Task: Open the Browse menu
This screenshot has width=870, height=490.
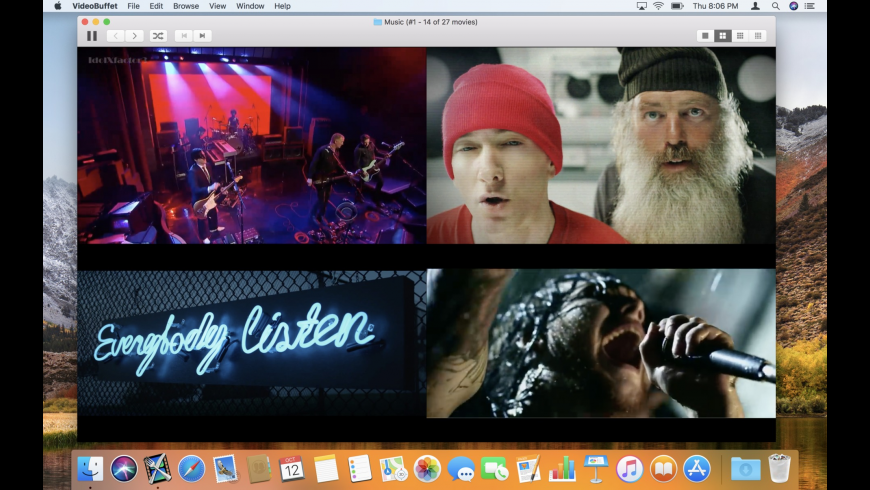Action: (x=186, y=6)
